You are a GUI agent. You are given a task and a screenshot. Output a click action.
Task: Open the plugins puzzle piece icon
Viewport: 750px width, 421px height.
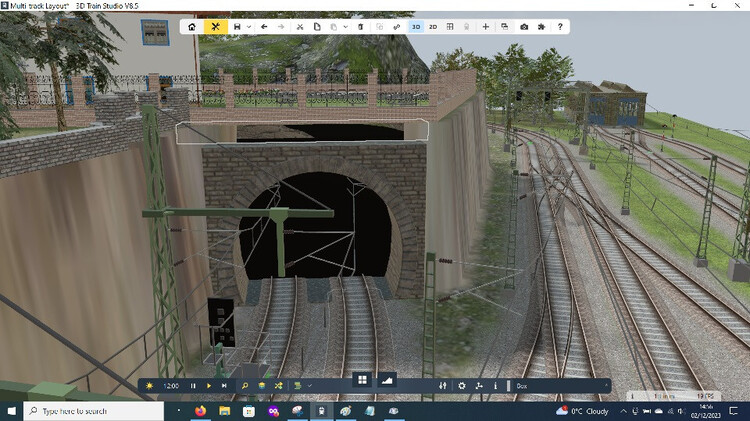point(541,27)
